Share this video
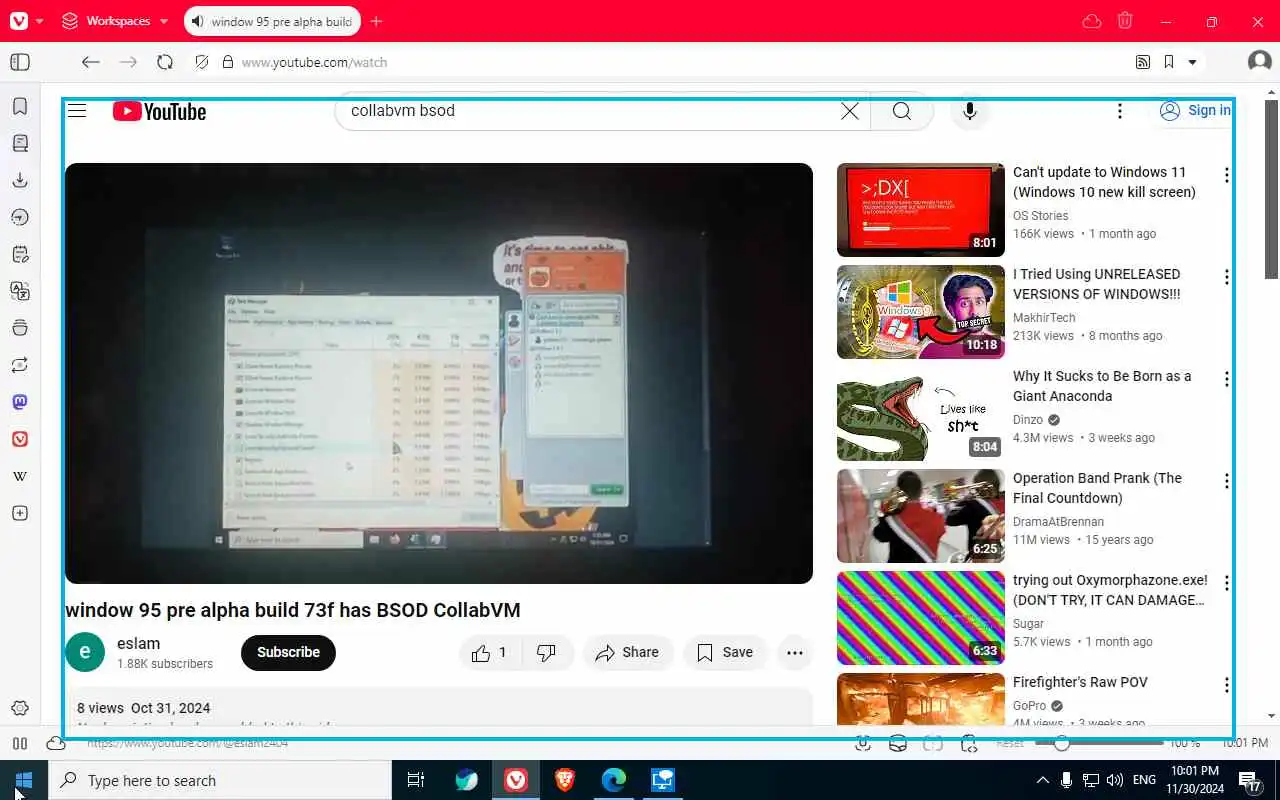1280x800 pixels. (627, 652)
